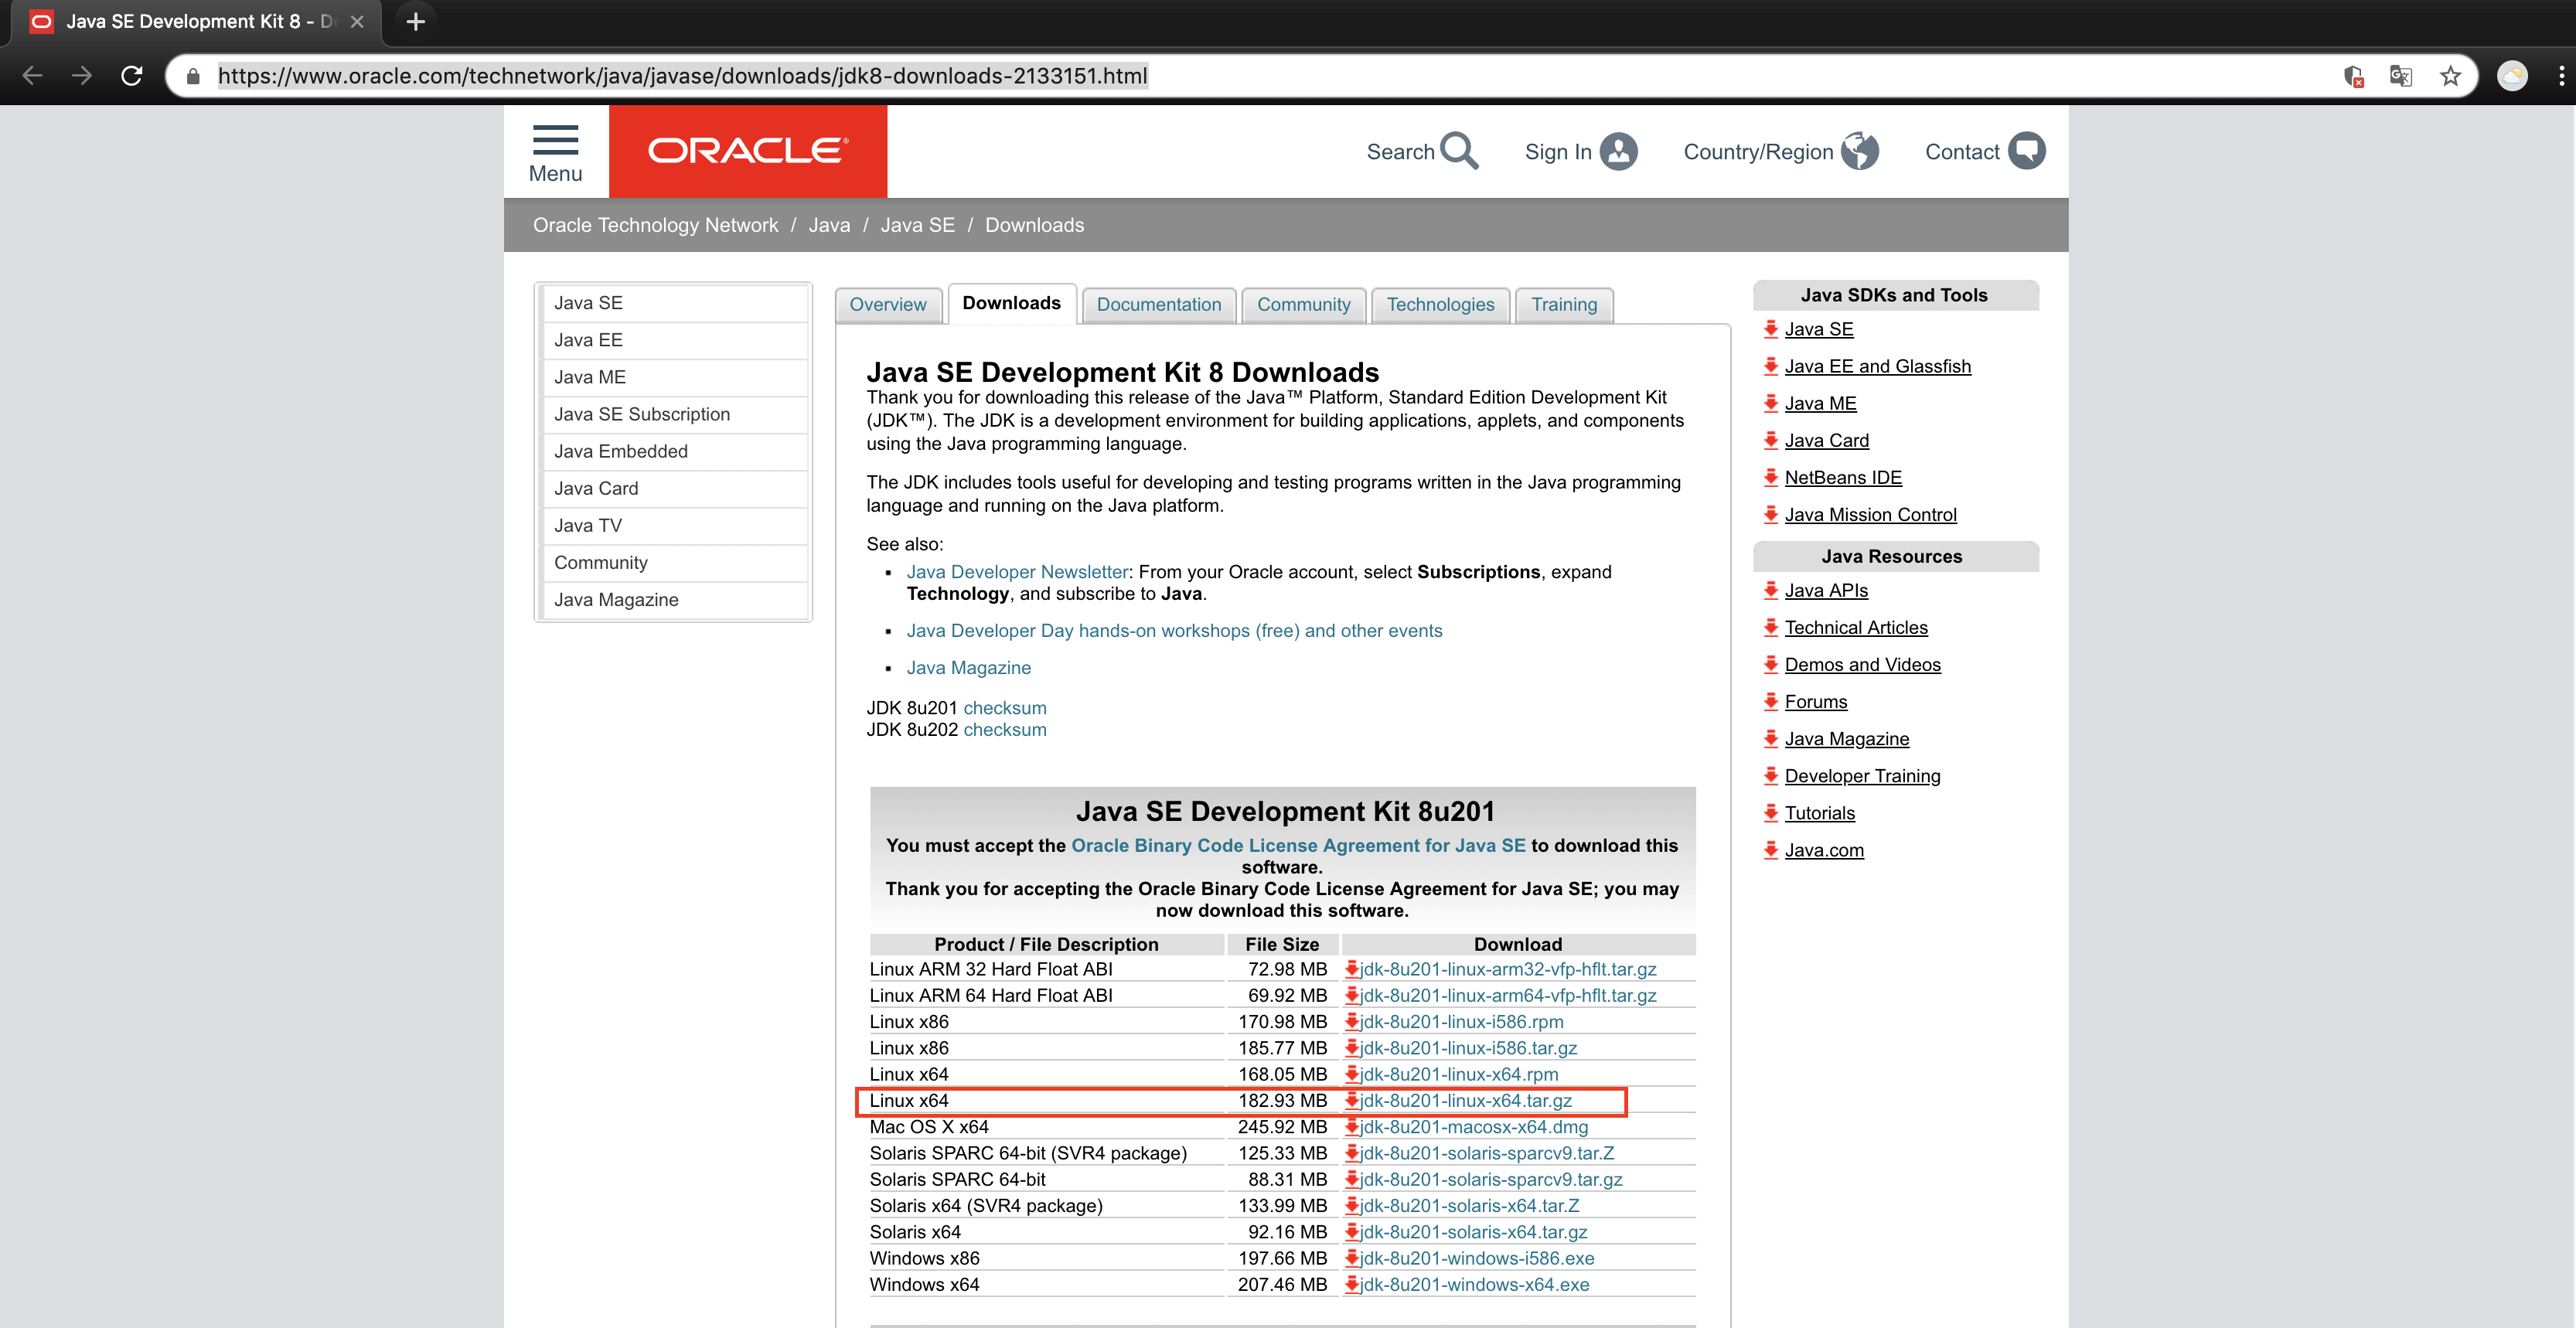Open the Java Developer Newsletter link

tap(1017, 571)
